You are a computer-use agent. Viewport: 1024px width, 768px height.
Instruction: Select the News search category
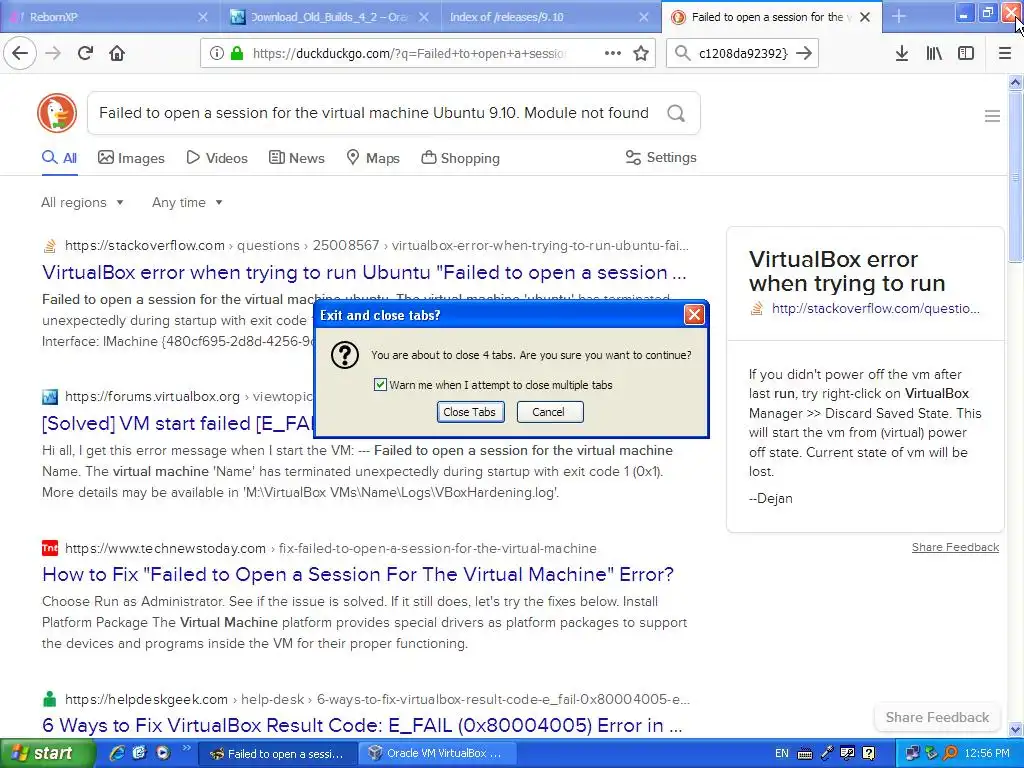click(x=296, y=158)
